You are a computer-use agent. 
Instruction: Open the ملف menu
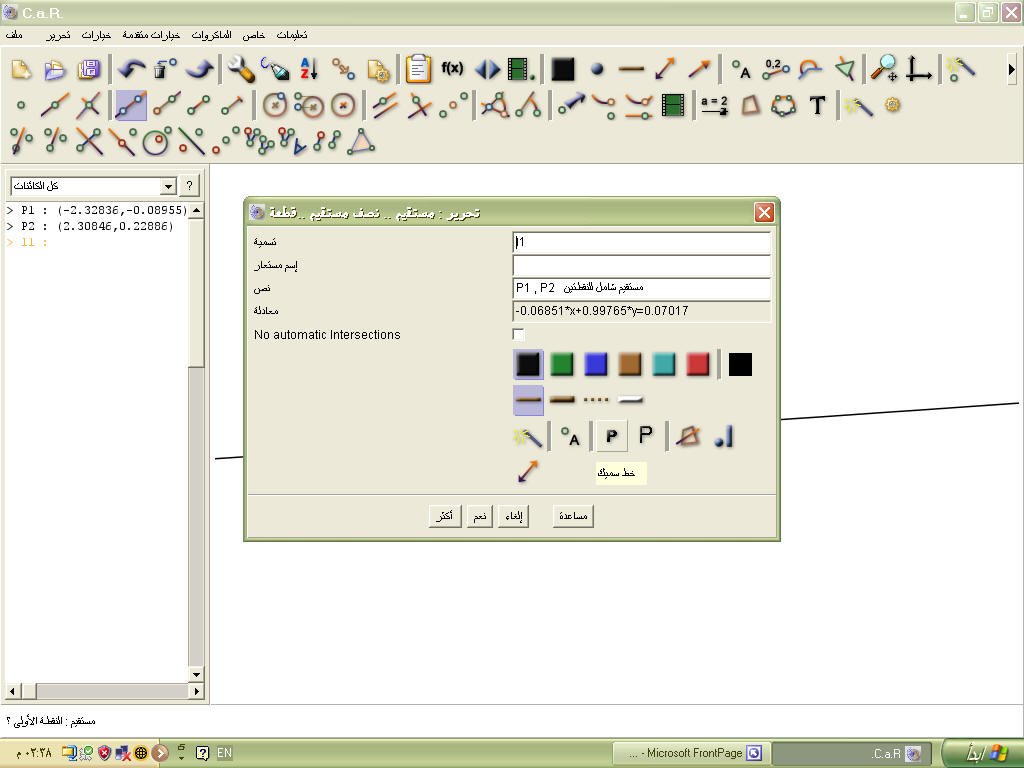14,35
